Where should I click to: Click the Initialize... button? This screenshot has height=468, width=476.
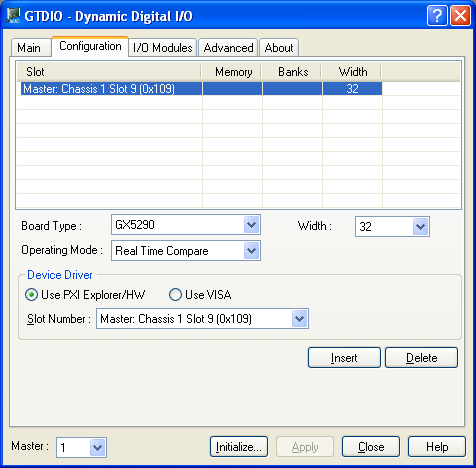coord(239,447)
